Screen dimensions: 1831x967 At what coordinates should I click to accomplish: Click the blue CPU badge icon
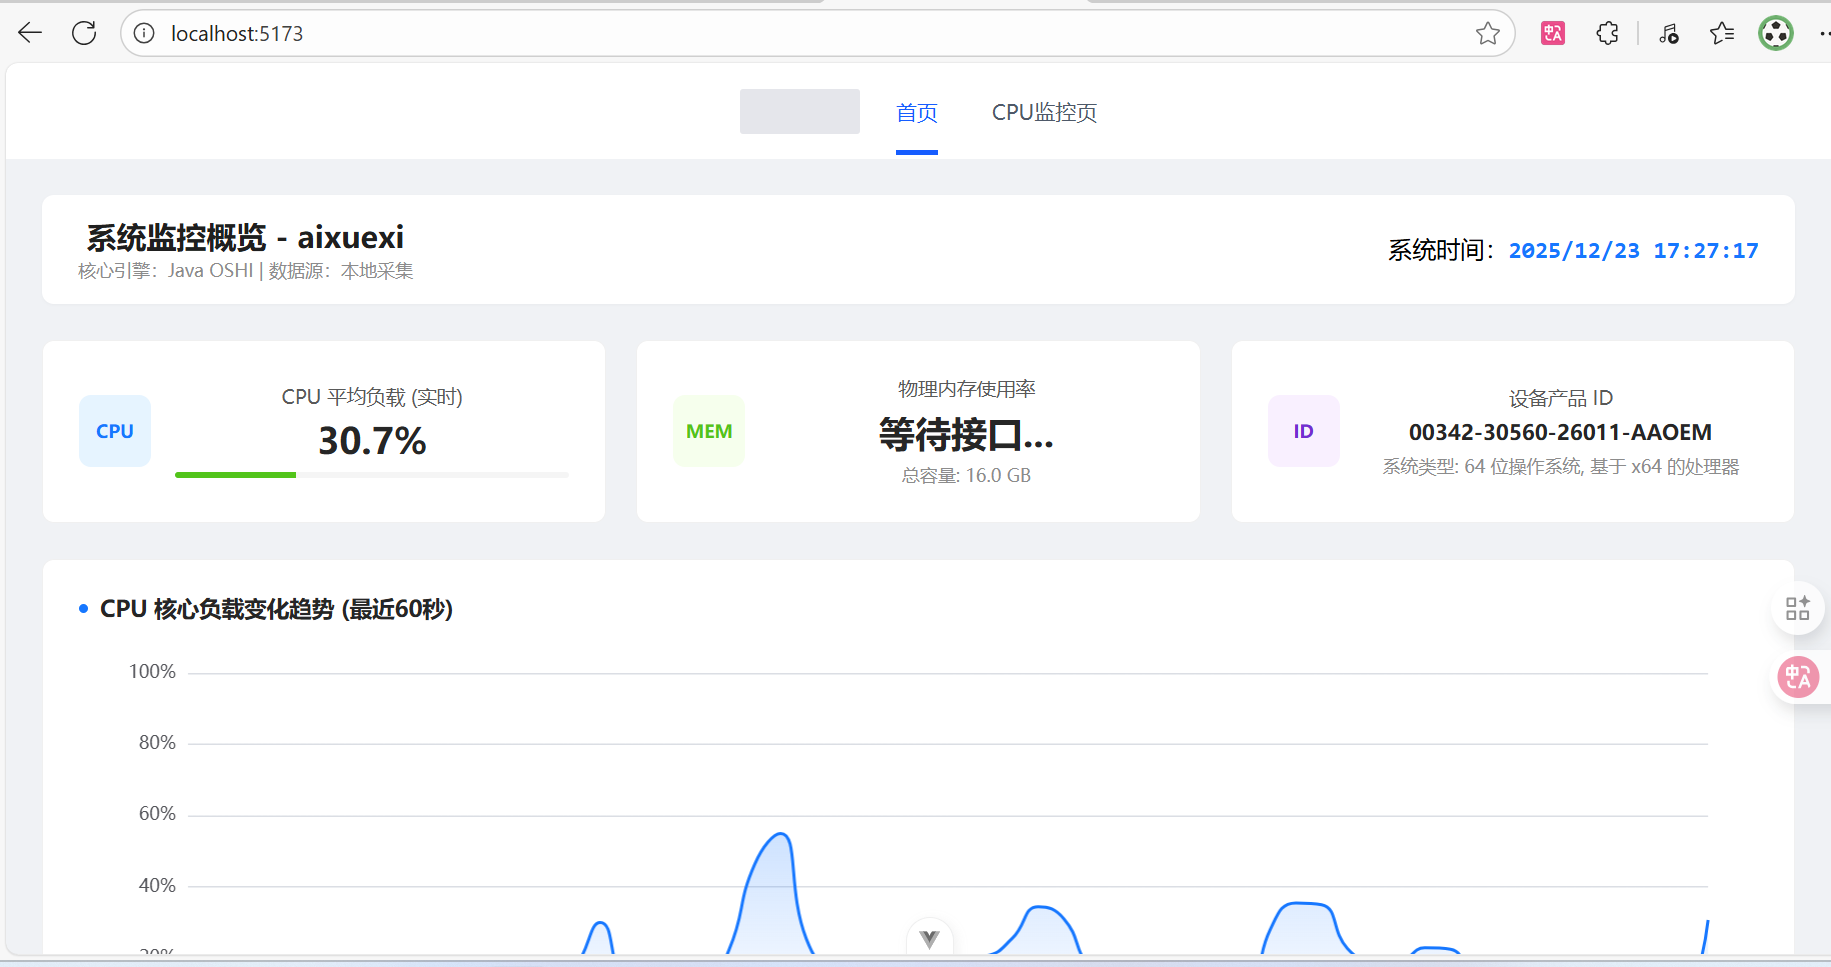pos(115,431)
